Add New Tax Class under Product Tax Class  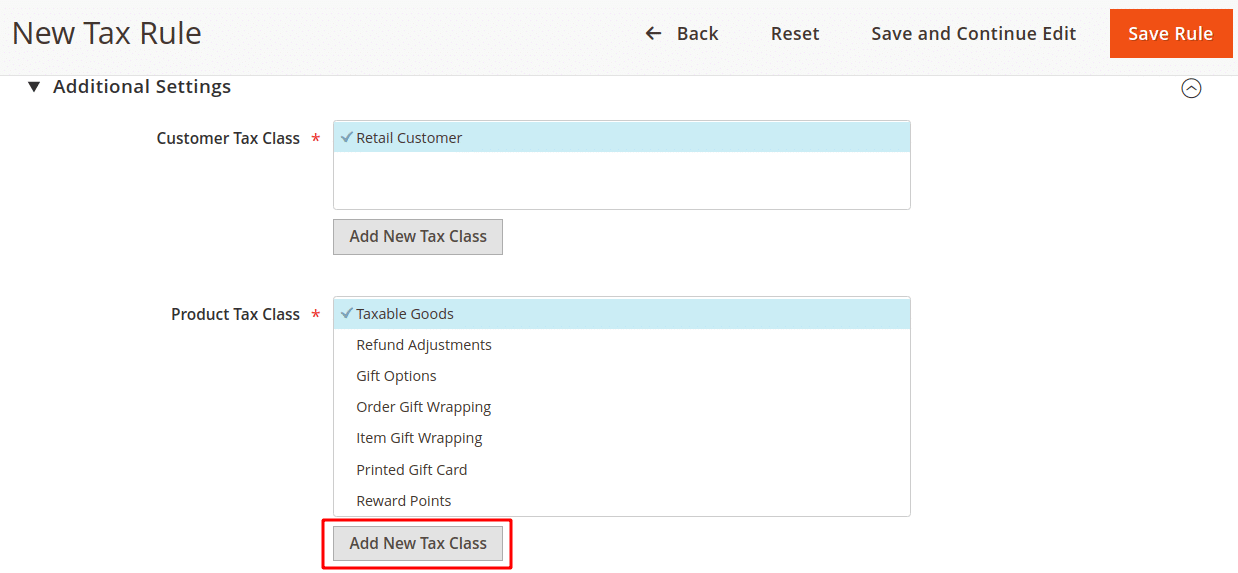417,543
